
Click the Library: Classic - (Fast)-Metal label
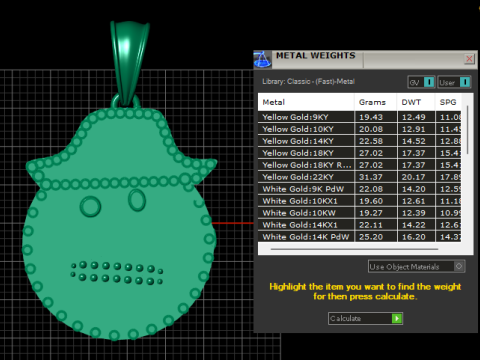308,82
